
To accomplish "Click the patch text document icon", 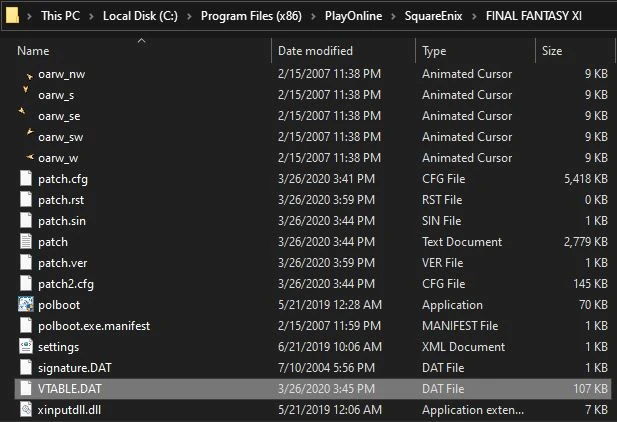I will (26, 241).
